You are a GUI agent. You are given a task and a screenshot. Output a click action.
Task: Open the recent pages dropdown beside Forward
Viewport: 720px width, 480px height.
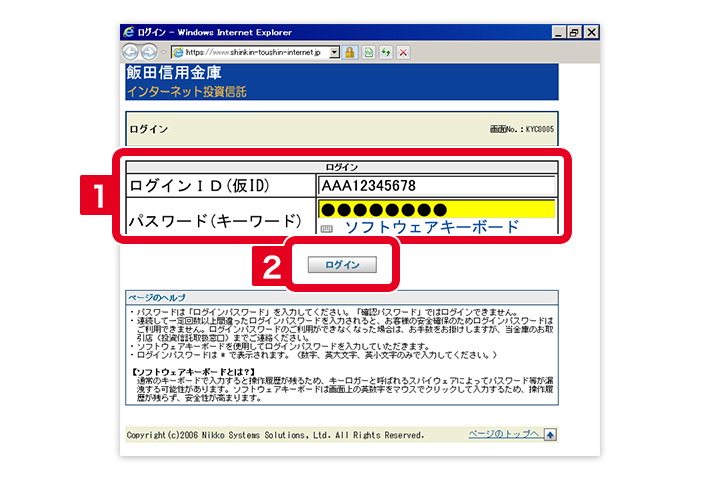(x=163, y=52)
